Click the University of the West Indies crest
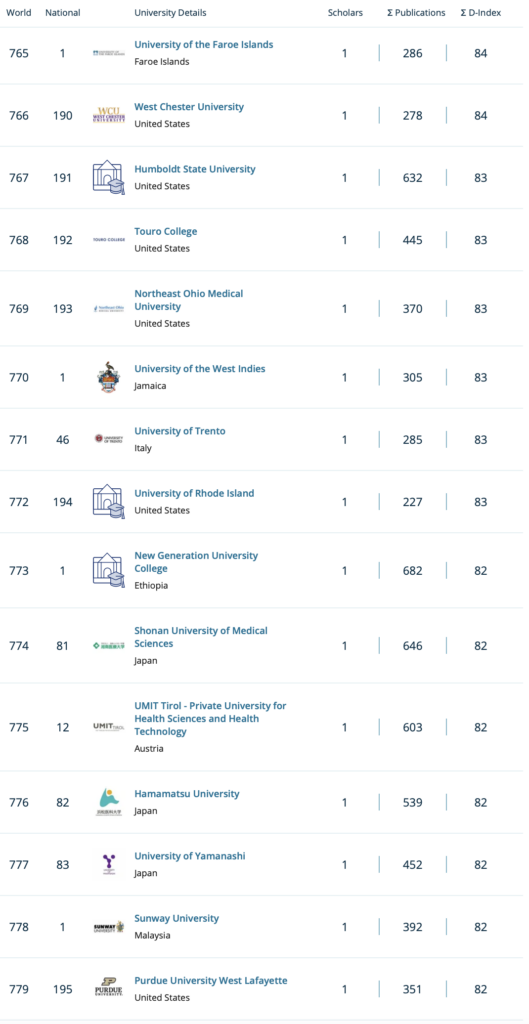This screenshot has width=529, height=1024. pyautogui.click(x=108, y=377)
